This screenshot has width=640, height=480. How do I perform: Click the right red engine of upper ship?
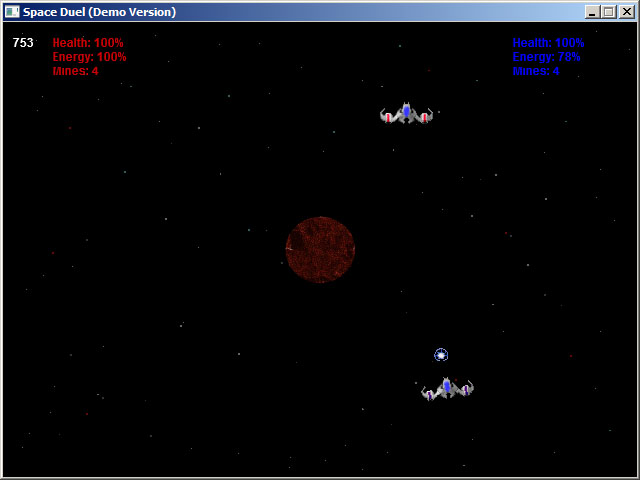click(x=424, y=117)
